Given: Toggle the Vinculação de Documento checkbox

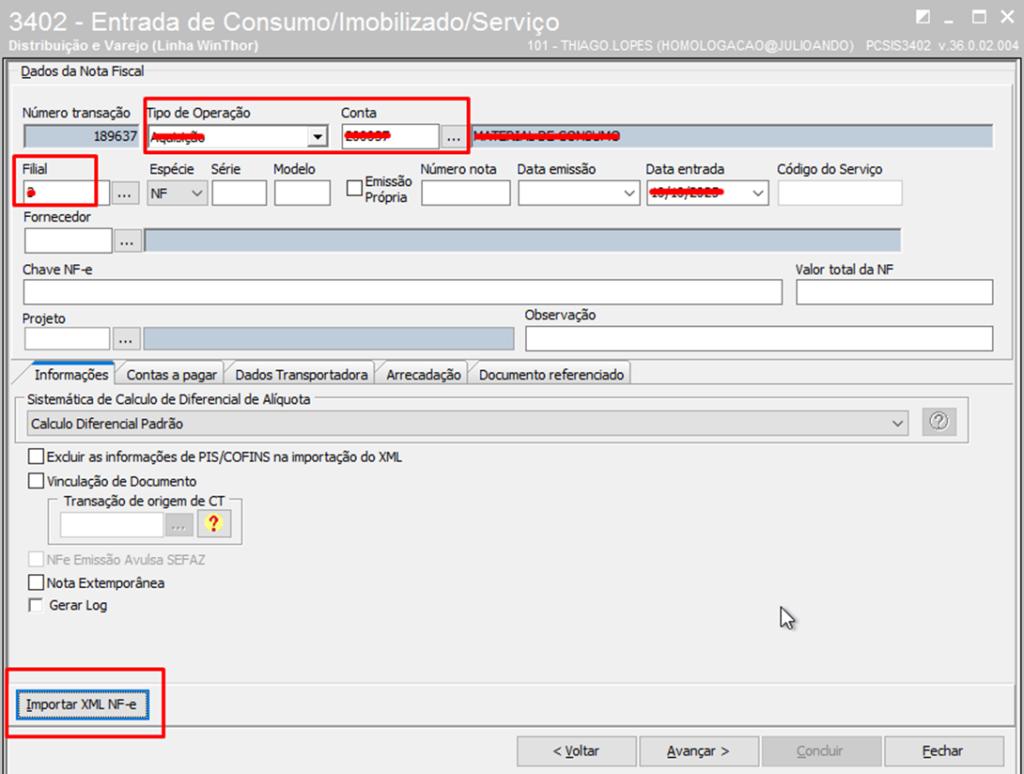Looking at the screenshot, I should click(37, 481).
